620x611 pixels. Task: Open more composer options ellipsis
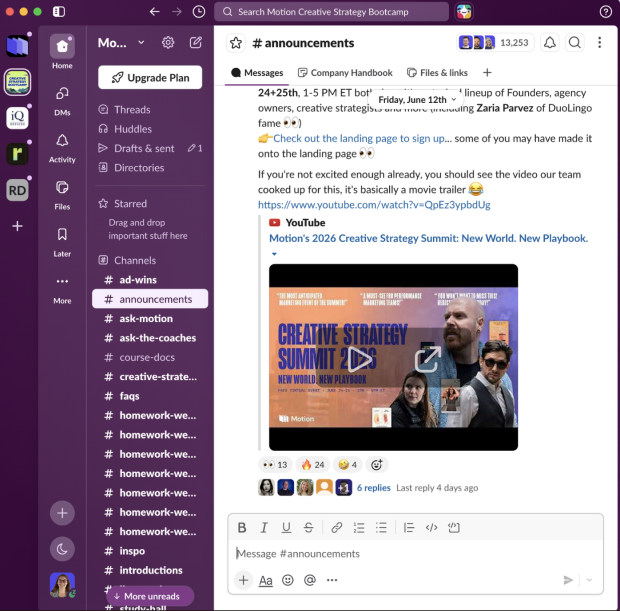coord(332,580)
